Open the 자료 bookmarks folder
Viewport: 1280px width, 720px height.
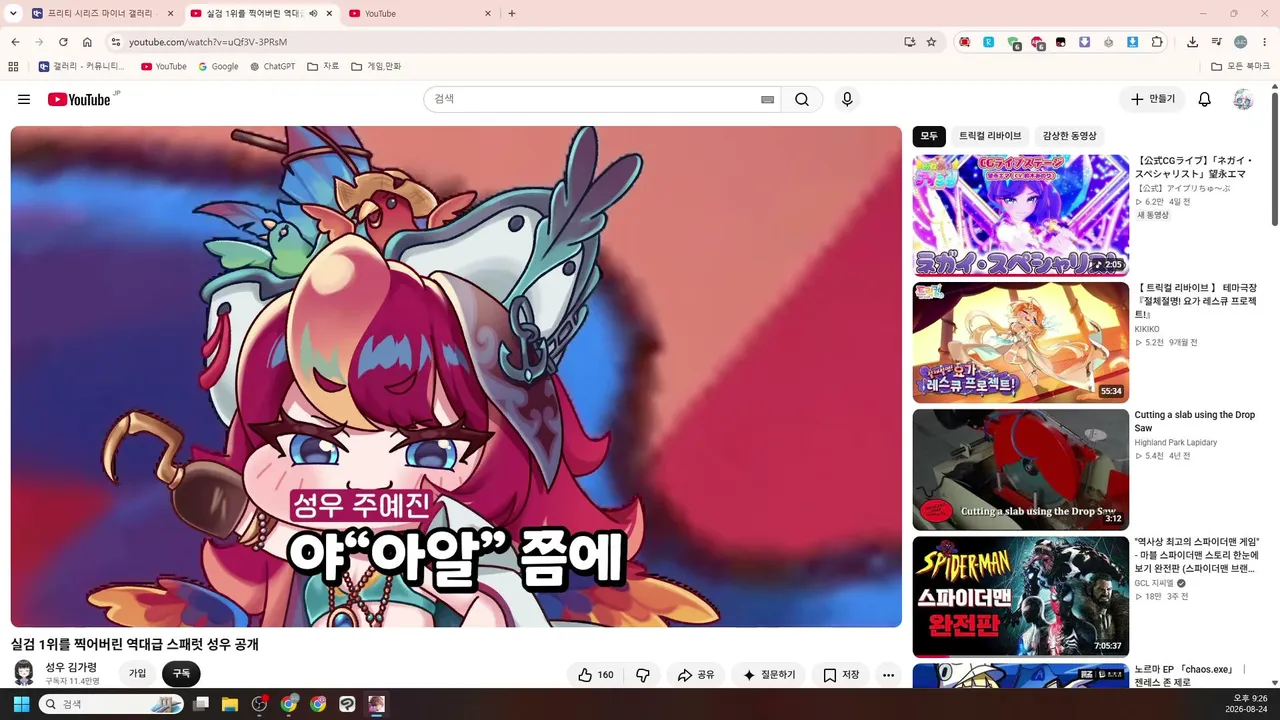click(323, 67)
